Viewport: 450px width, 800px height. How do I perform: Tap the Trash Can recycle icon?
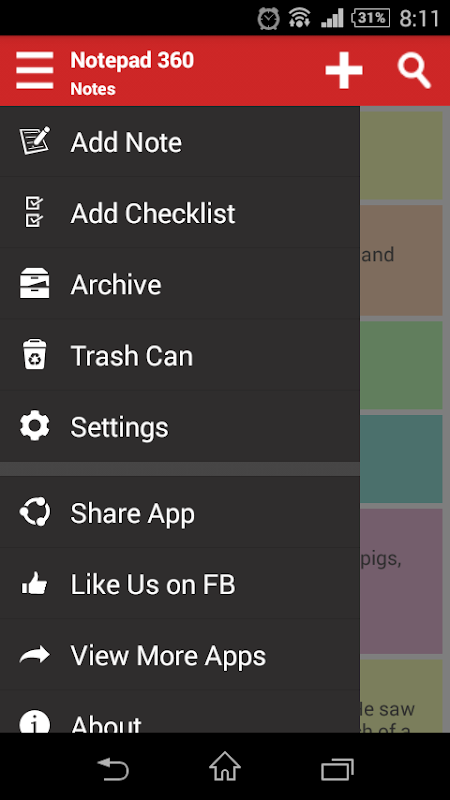[35, 355]
